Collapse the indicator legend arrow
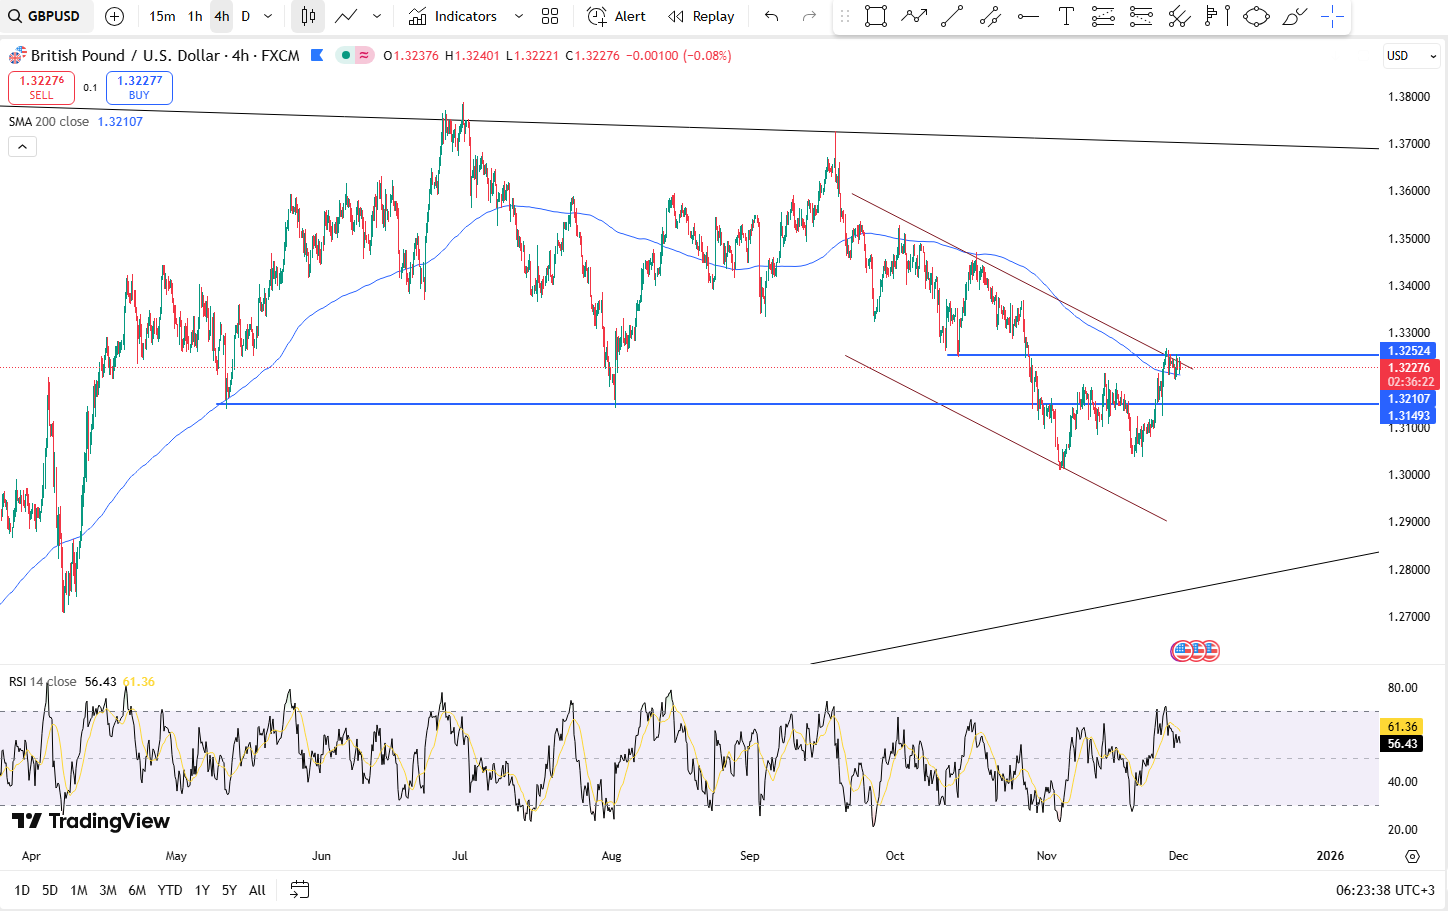Viewport: 1448px width, 911px height. click(x=22, y=147)
